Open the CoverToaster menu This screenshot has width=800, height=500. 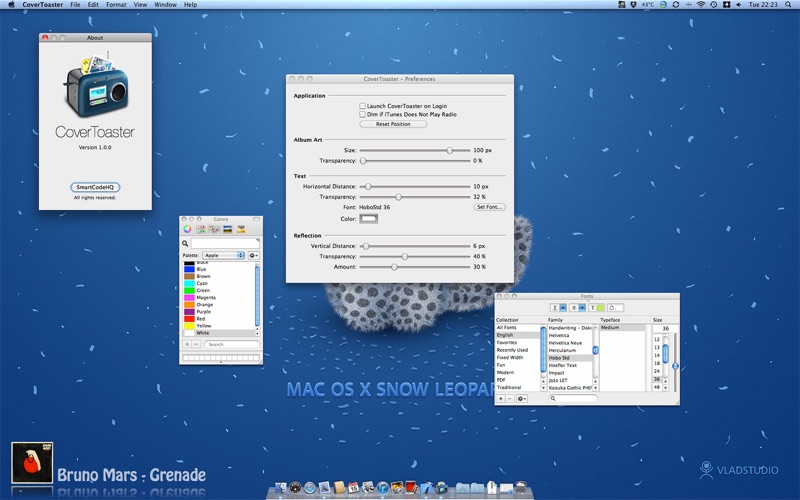click(42, 5)
